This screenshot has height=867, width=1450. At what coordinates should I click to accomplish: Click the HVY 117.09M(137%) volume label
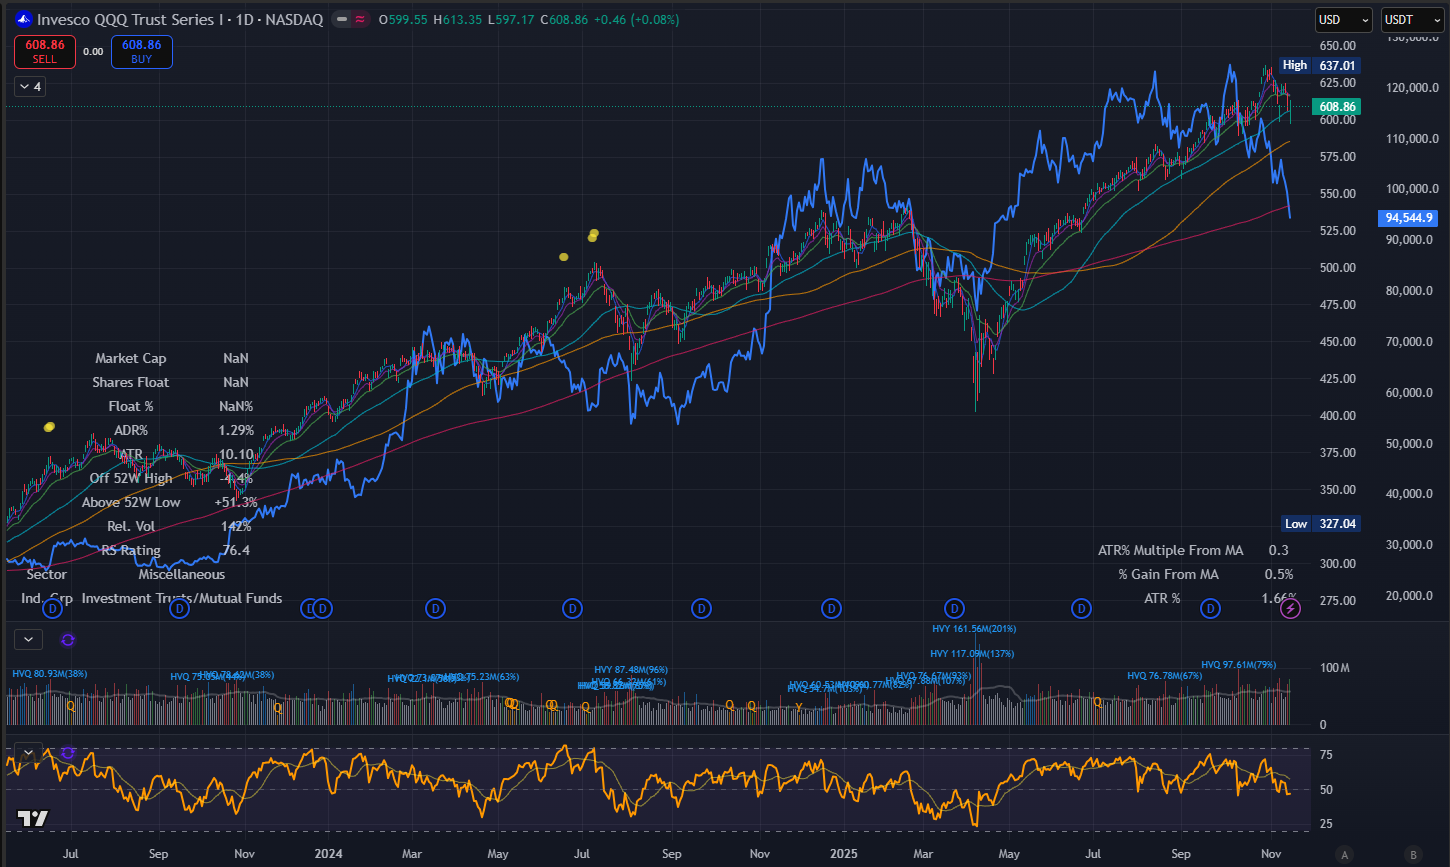point(973,654)
